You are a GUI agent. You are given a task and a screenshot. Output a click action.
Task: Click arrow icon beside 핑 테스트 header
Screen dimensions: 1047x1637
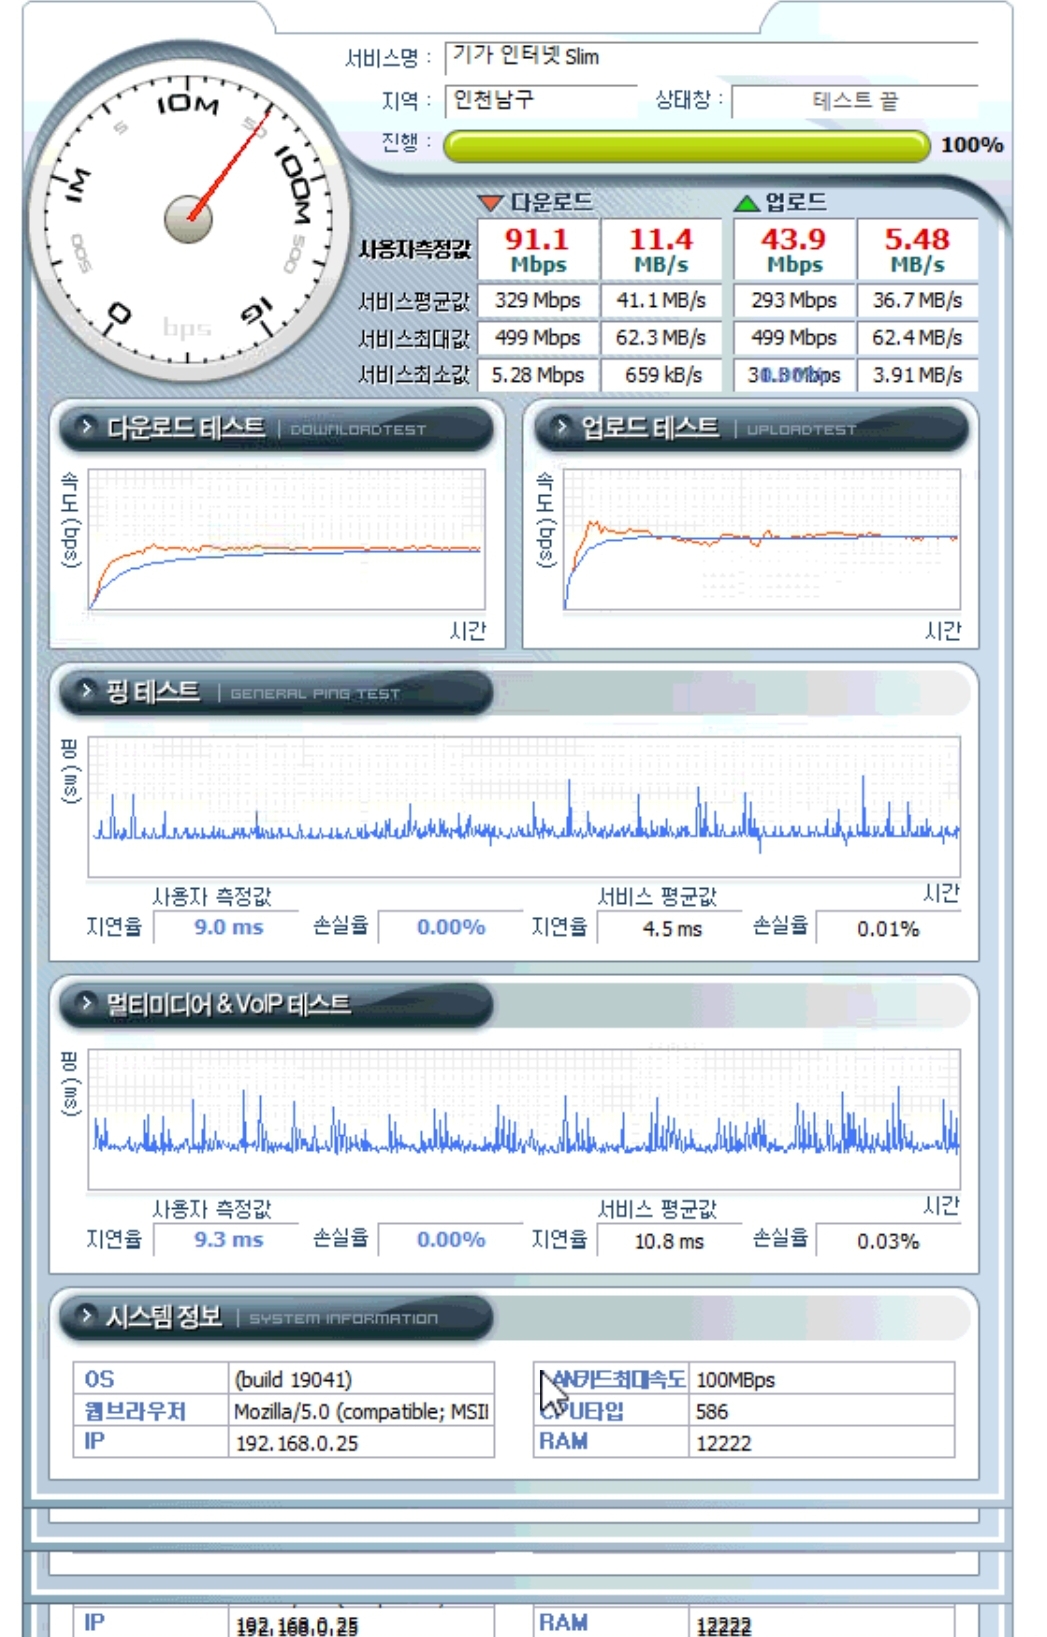(x=87, y=691)
